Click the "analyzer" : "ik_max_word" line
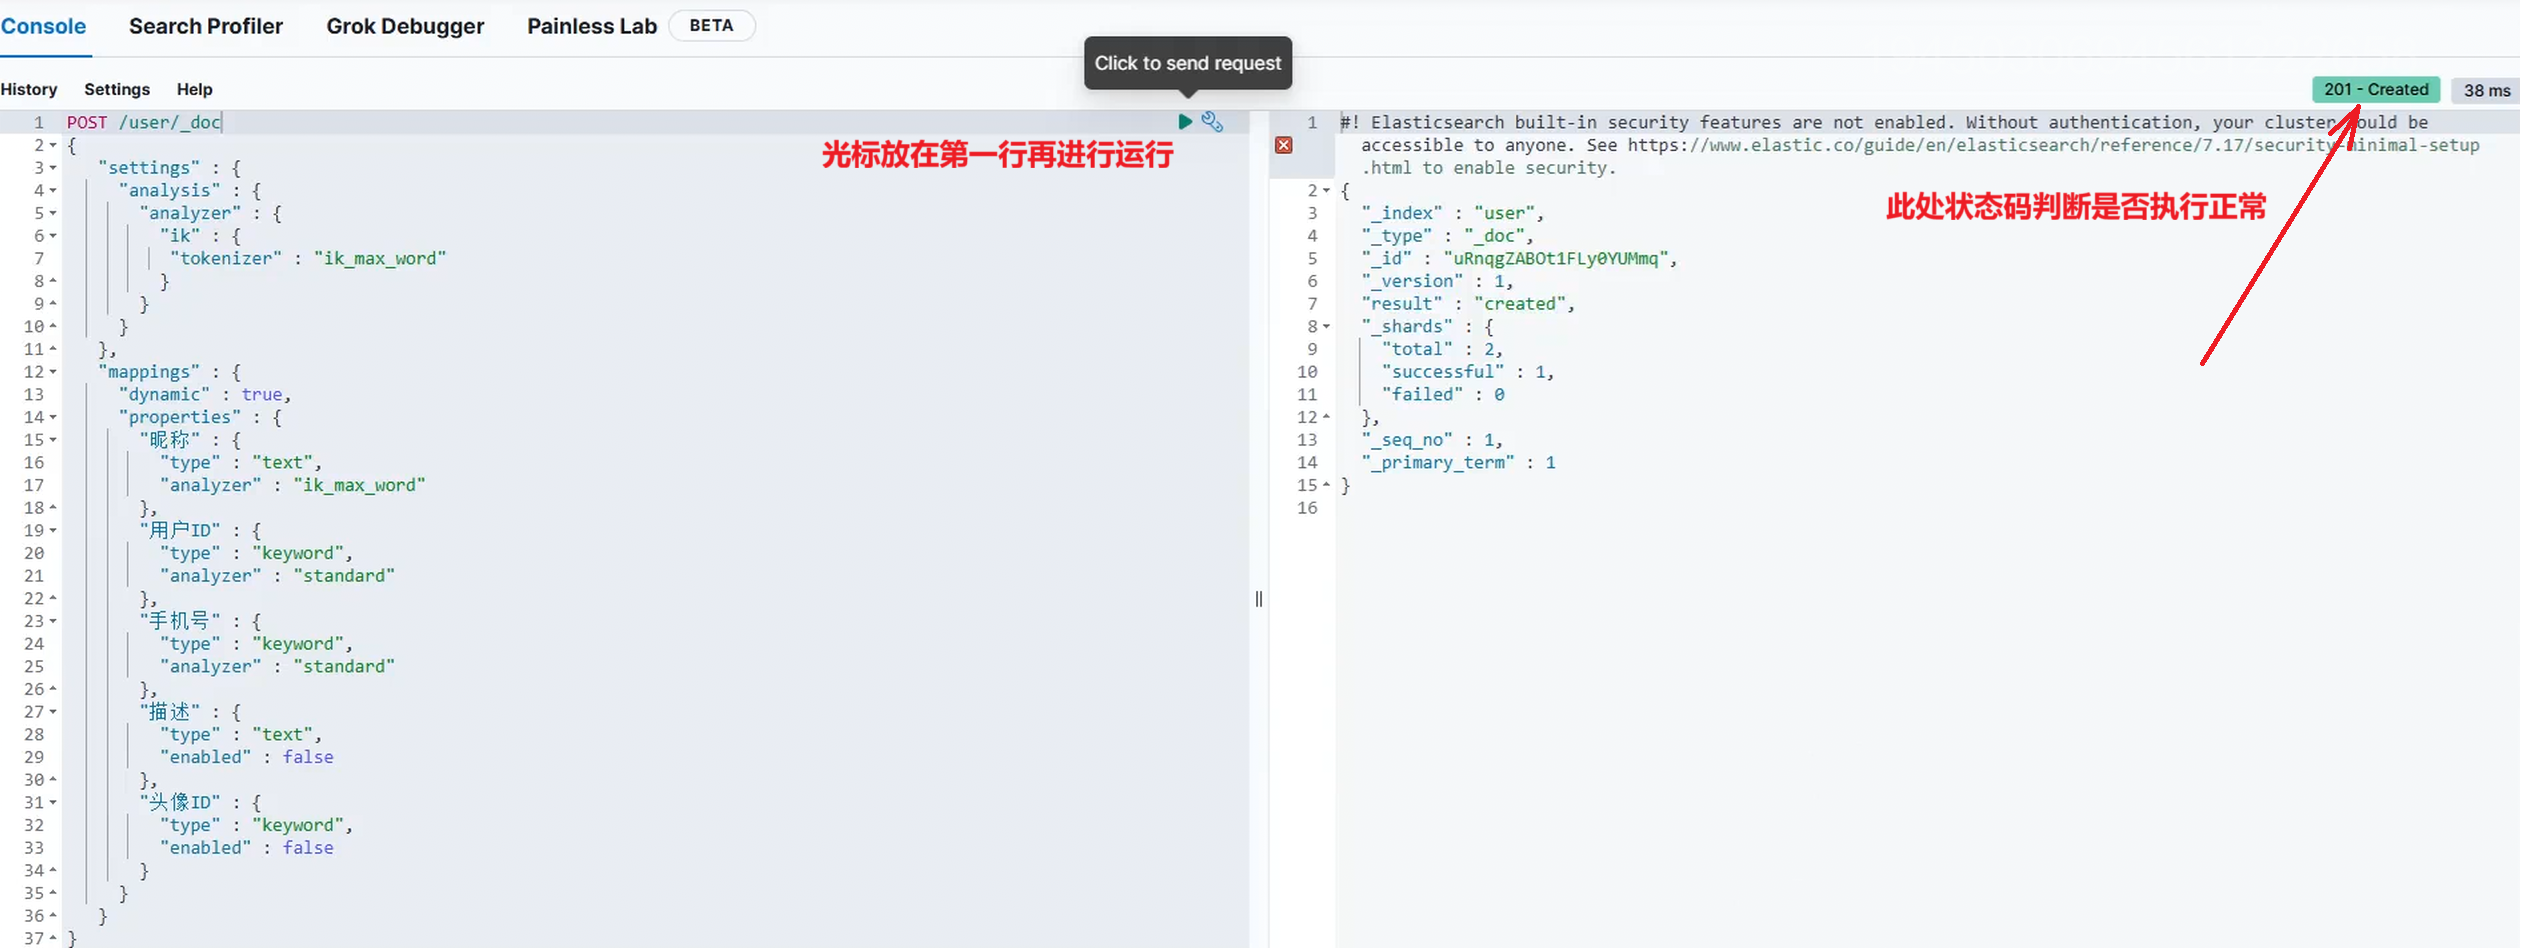The width and height of the screenshot is (2534, 948). (293, 485)
